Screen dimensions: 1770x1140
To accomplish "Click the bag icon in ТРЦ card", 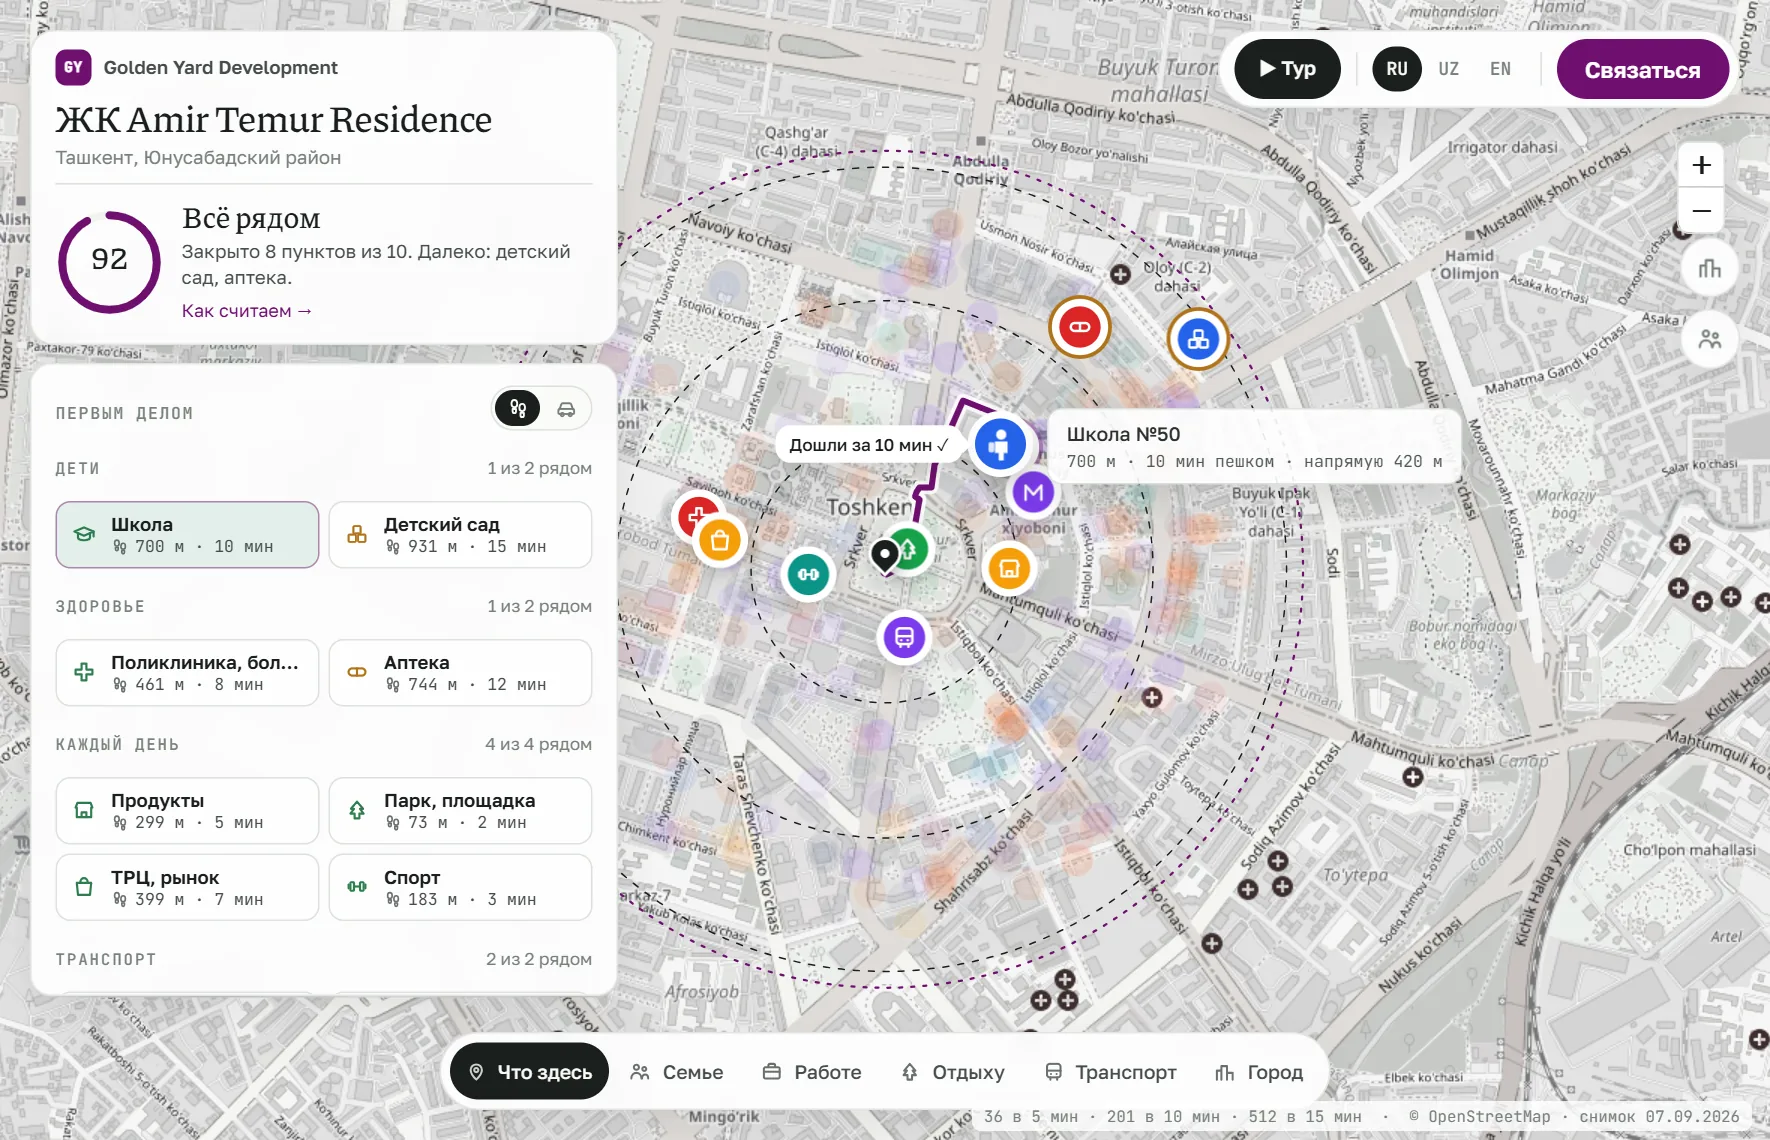I will 84,887.
